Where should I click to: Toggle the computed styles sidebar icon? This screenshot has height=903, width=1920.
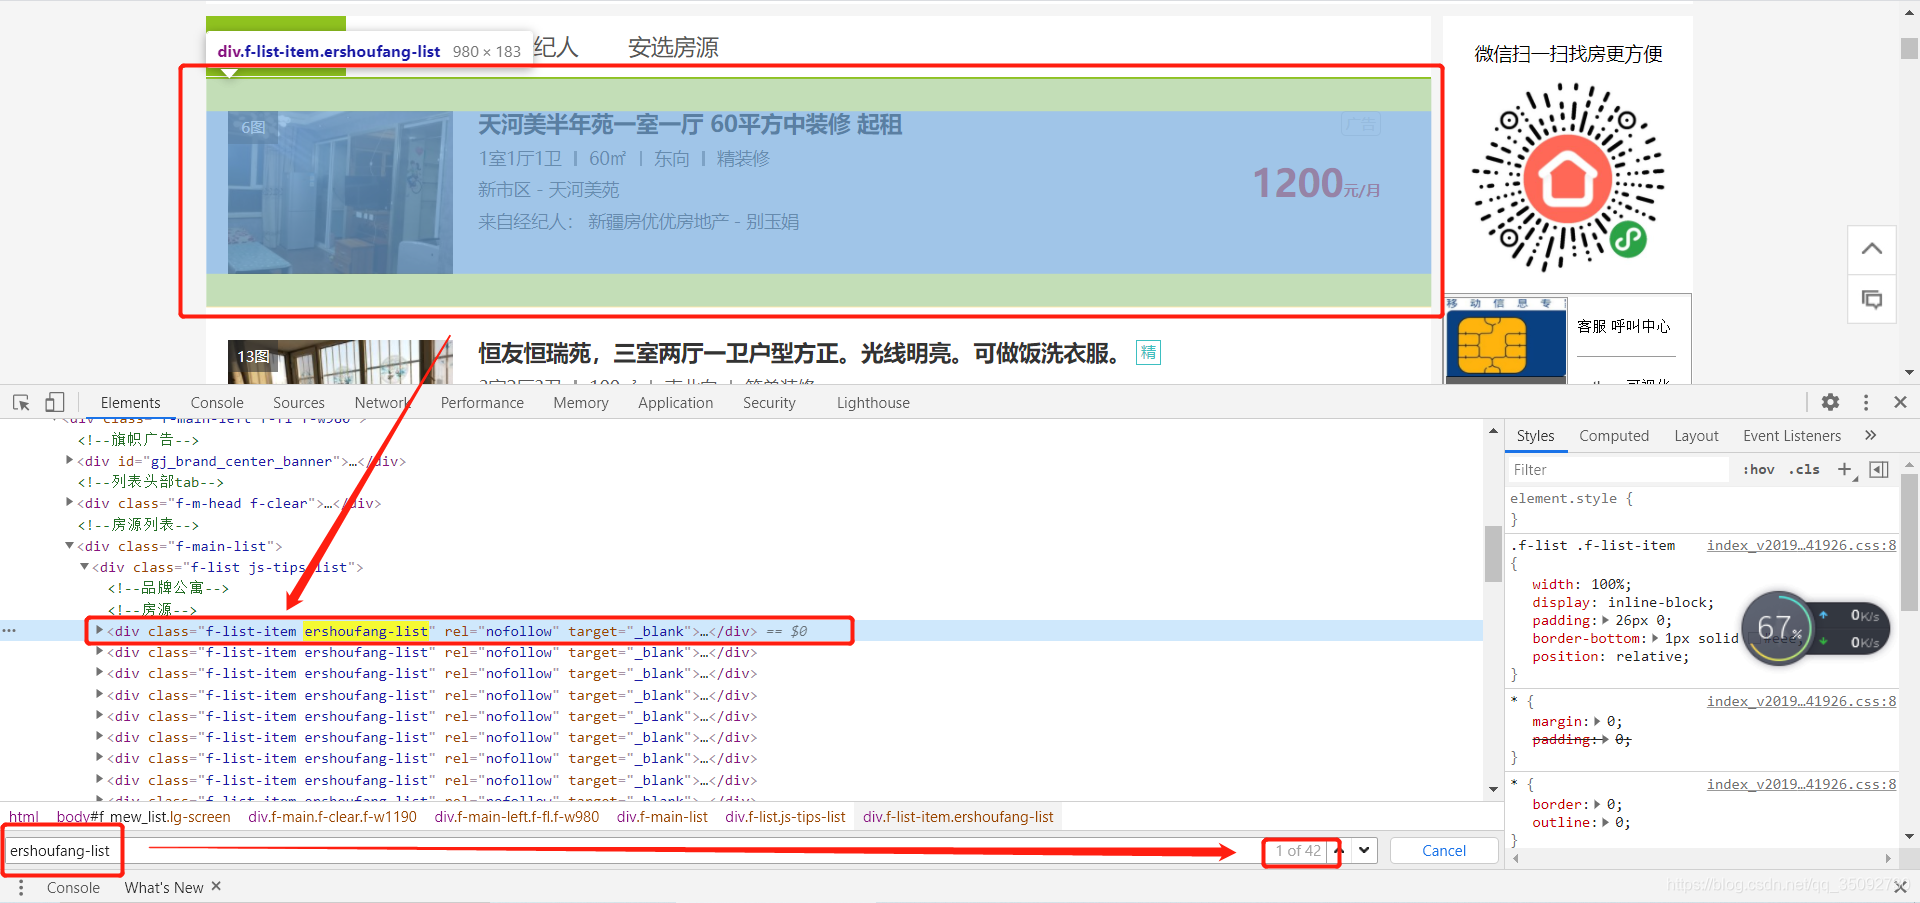1879,469
